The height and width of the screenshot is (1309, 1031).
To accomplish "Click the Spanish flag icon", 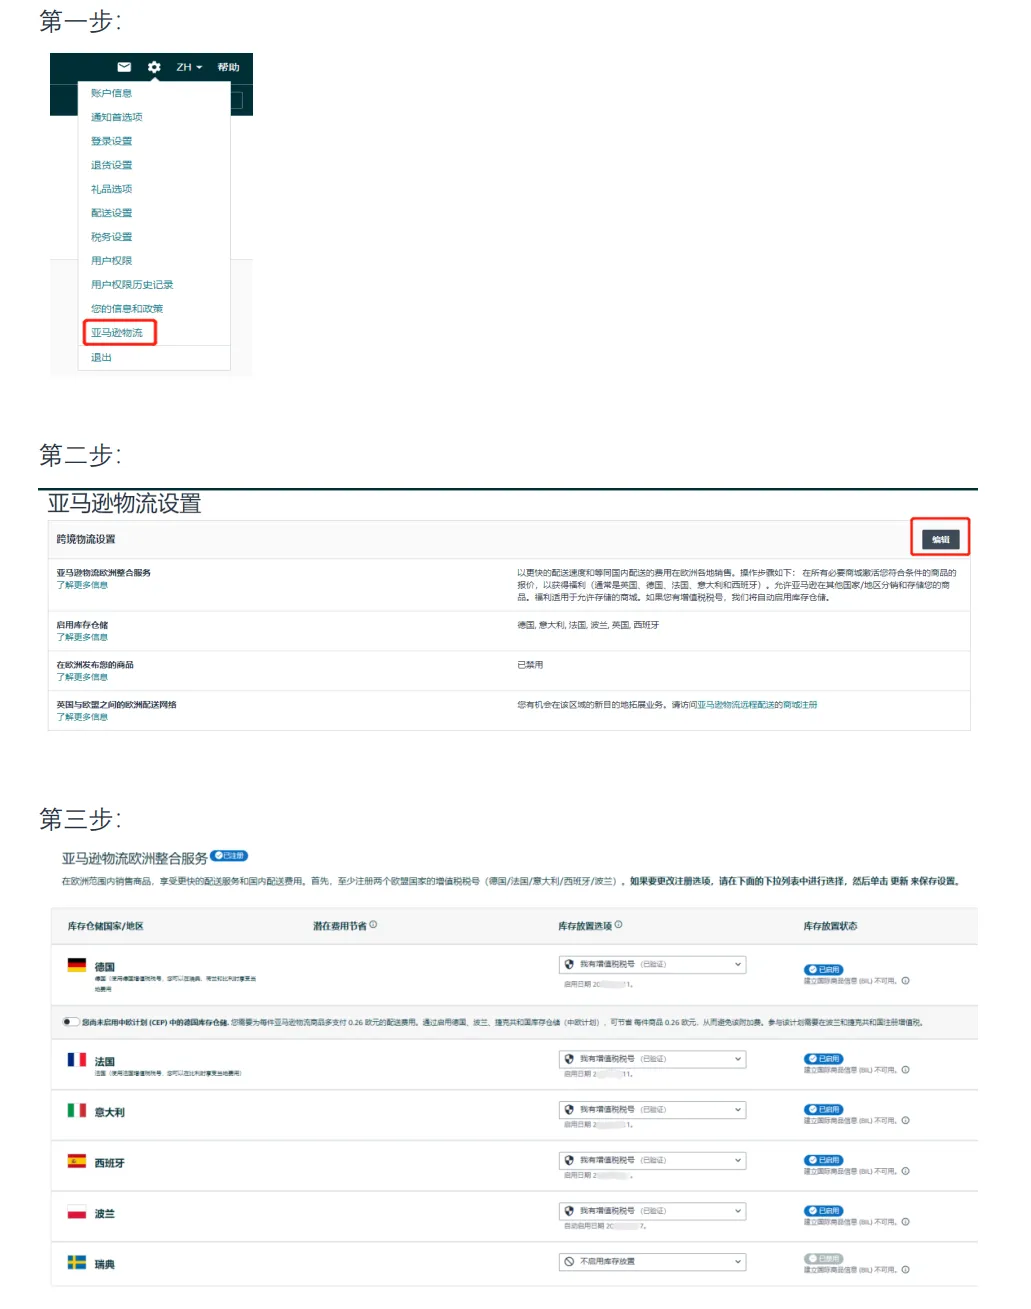I will (77, 1161).
